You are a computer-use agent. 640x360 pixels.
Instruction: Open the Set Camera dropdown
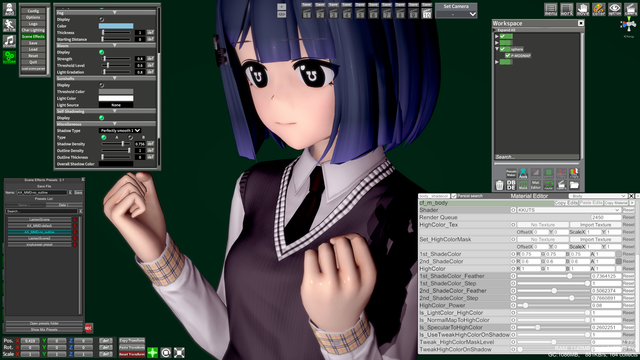[456, 14]
